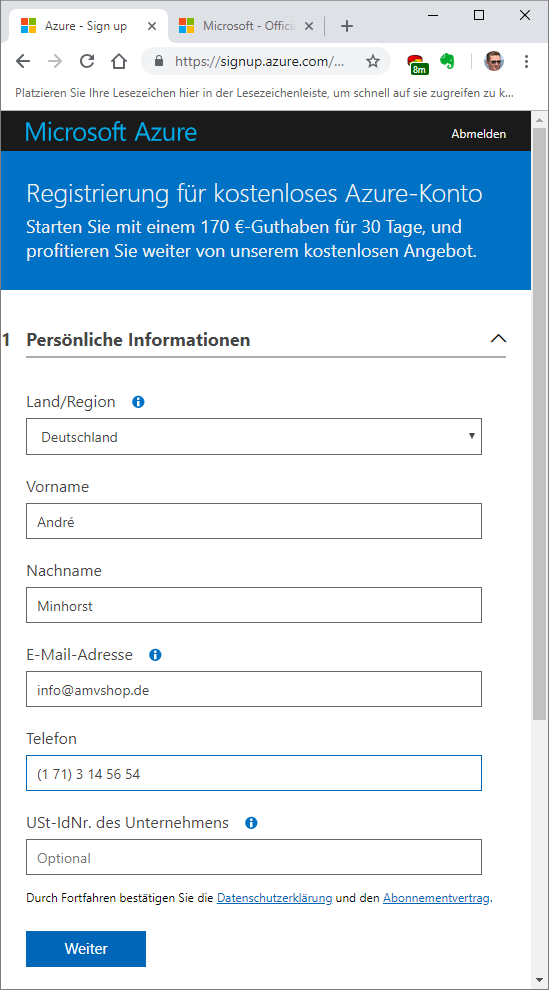Image resolution: width=549 pixels, height=990 pixels.
Task: Open the Evernote elephant extension
Action: tap(447, 61)
